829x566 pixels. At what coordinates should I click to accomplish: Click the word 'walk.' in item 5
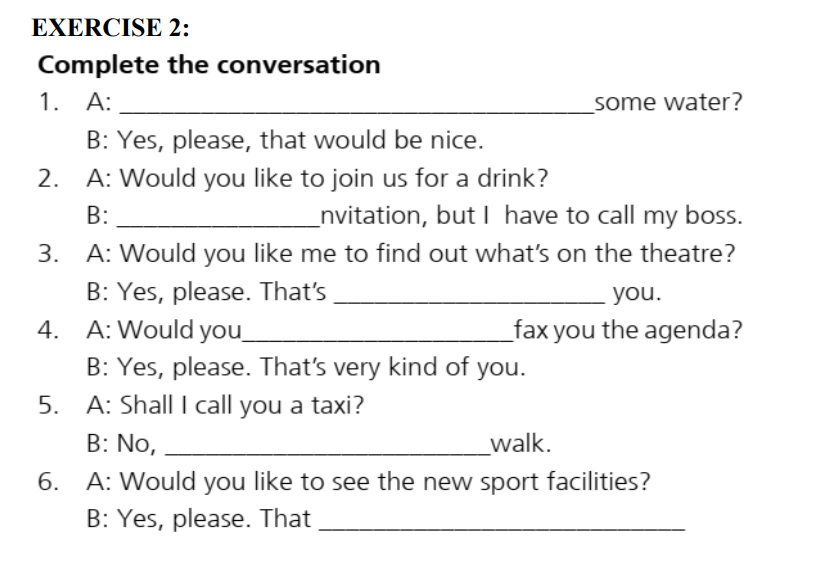coord(521,443)
